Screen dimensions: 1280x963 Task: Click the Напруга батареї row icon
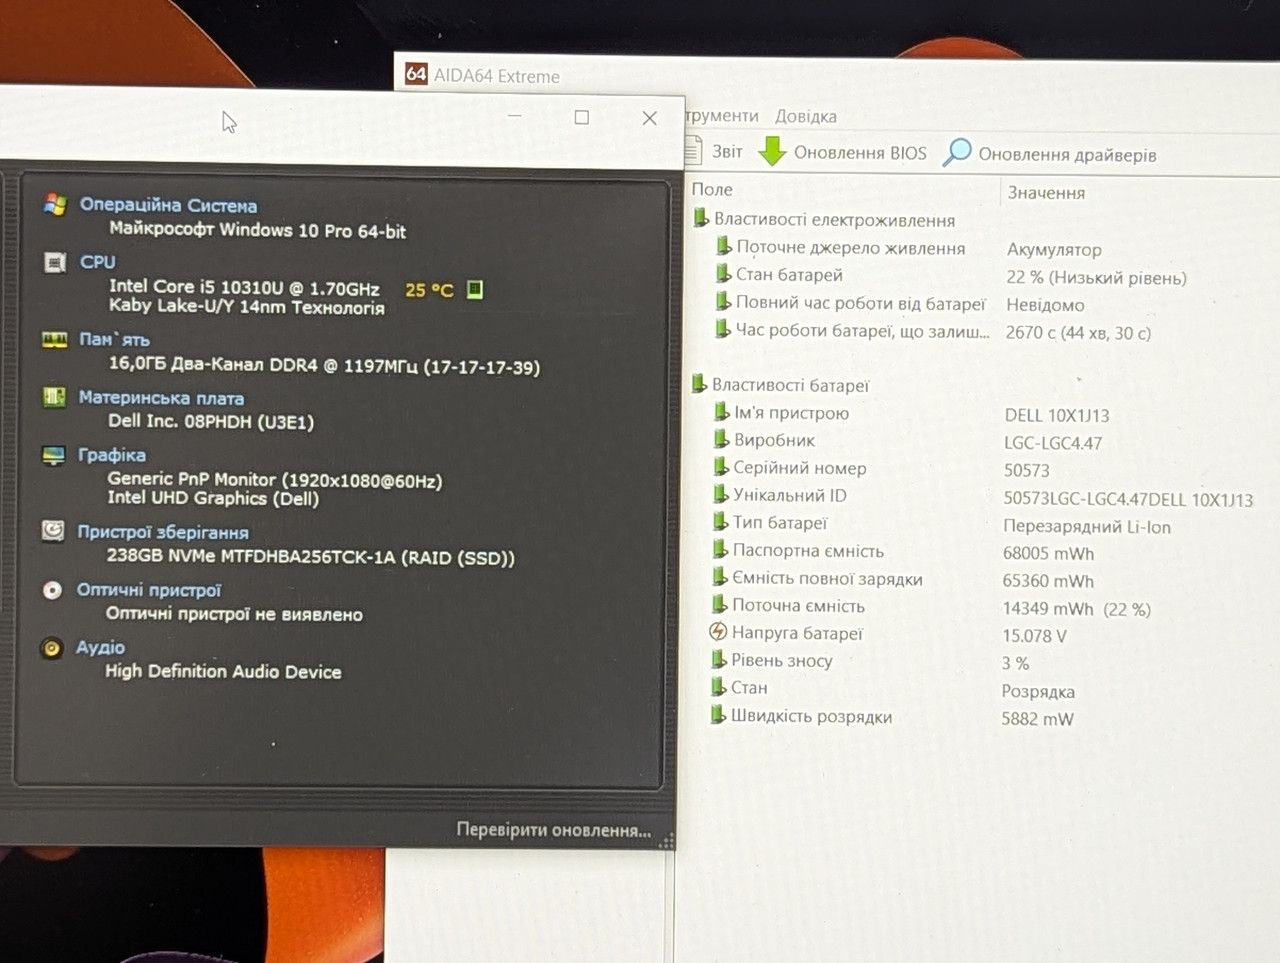717,632
